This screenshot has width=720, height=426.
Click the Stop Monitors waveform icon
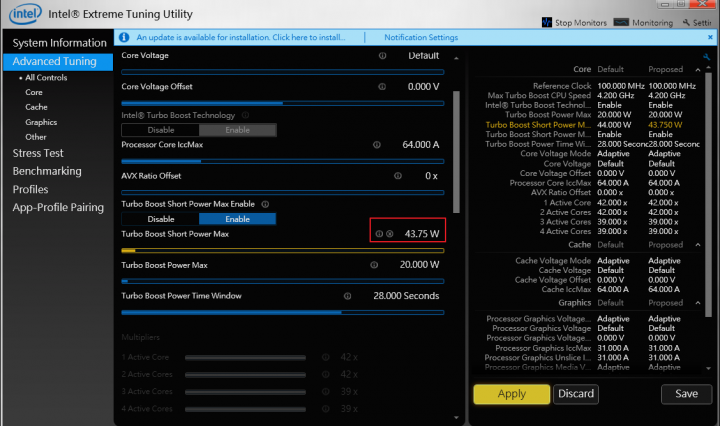pos(546,22)
